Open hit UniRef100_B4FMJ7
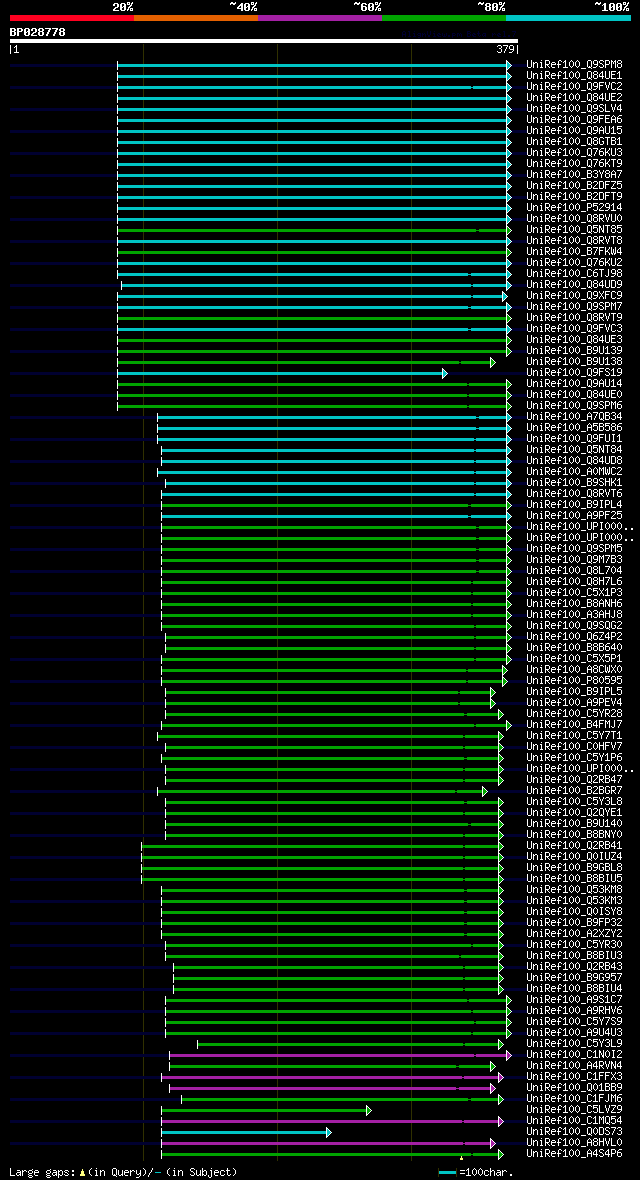This screenshot has width=640, height=1180. [x=574, y=725]
